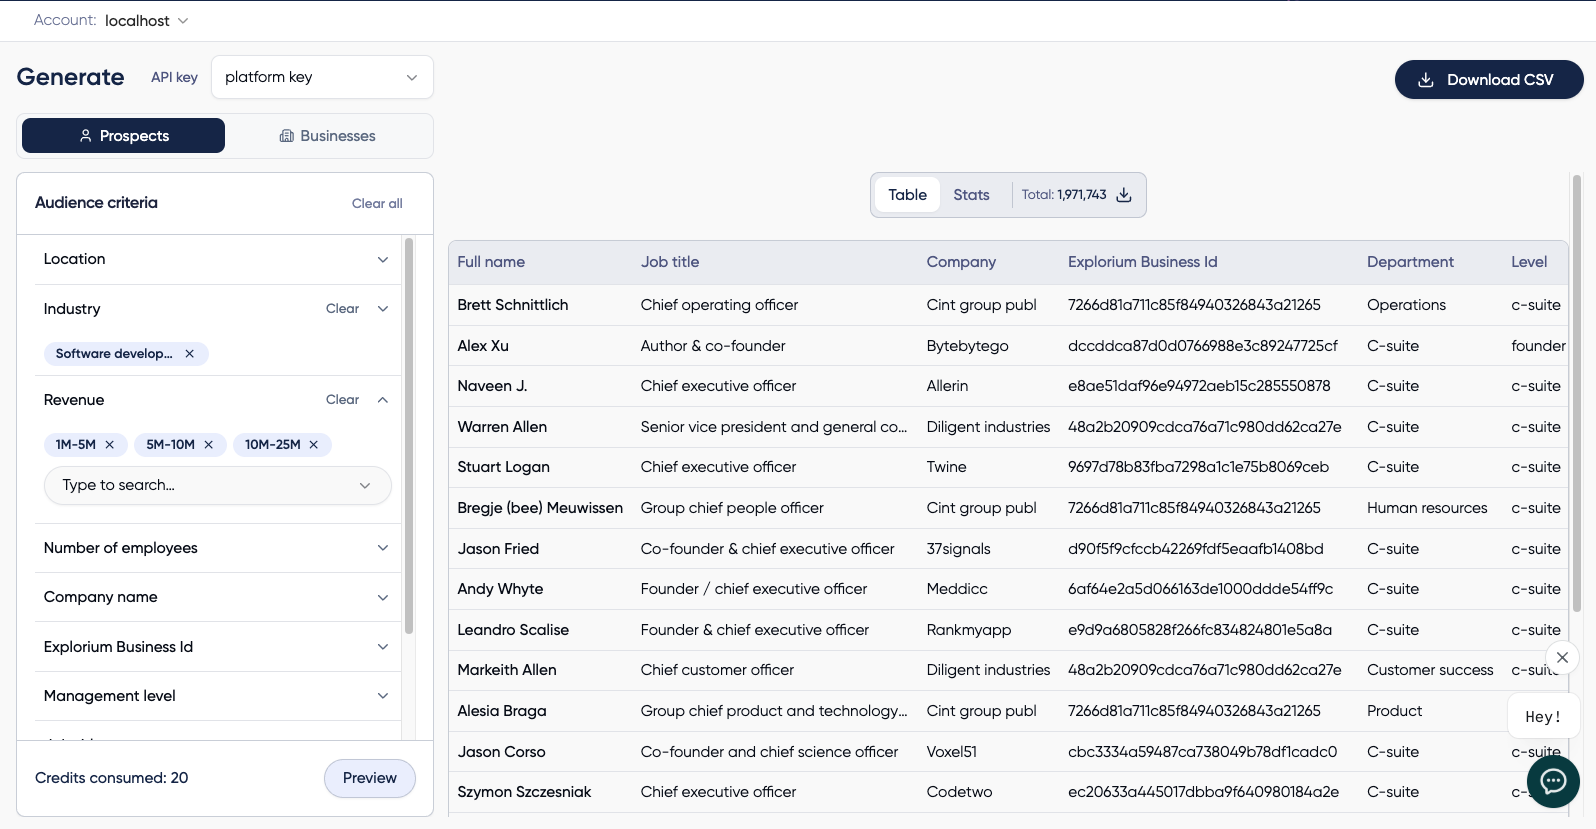Click Jason Fried in the table
The image size is (1596, 829).
498,549
